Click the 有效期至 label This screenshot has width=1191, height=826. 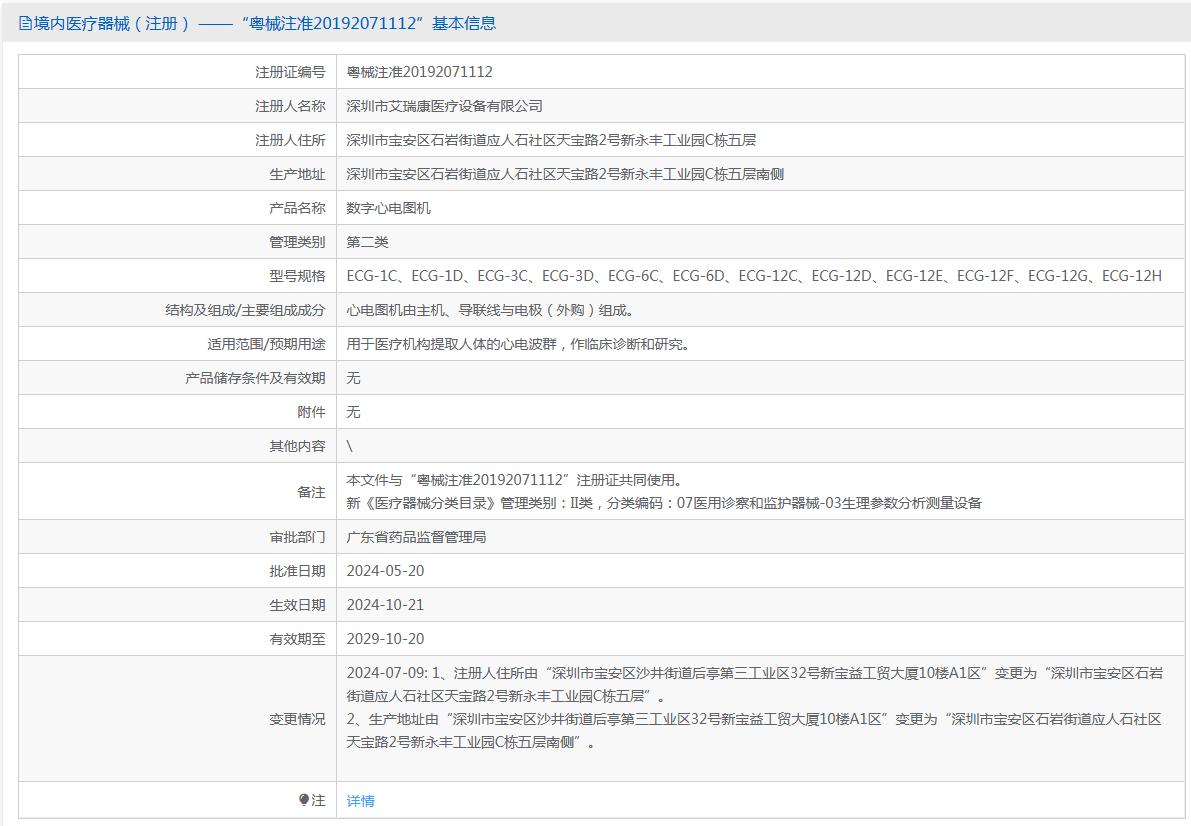pos(297,640)
